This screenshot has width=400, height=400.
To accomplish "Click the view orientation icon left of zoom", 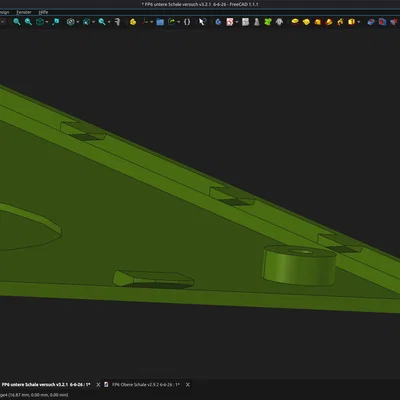I will coord(87,22).
